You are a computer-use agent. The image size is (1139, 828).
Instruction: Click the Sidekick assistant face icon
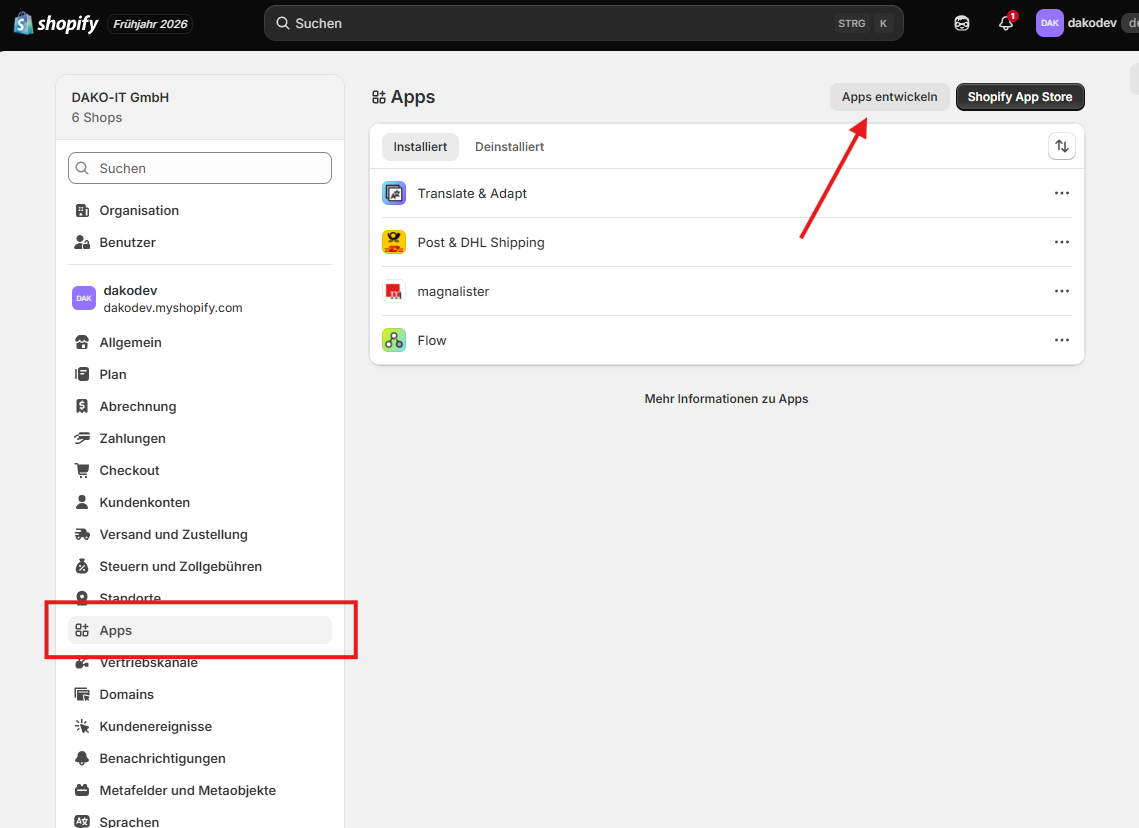pyautogui.click(x=962, y=23)
